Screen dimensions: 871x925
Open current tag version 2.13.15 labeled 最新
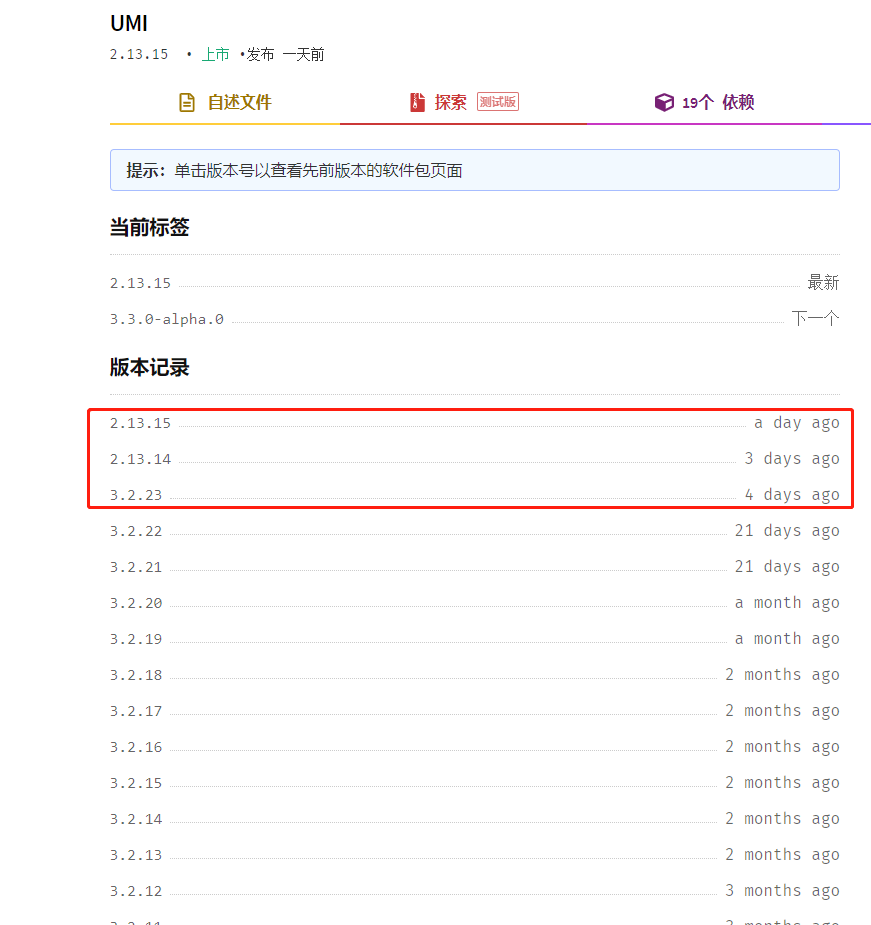140,284
